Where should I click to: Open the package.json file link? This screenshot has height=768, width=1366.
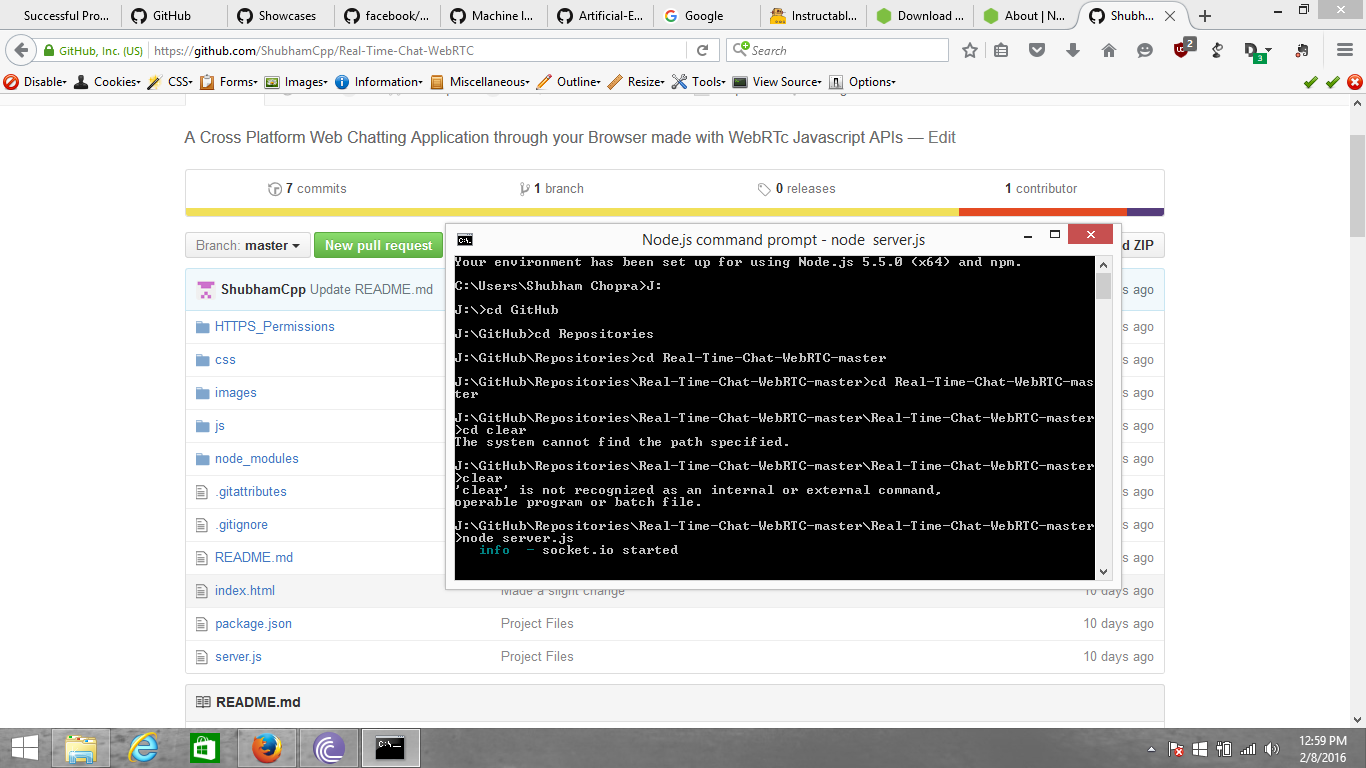pyautogui.click(x=253, y=624)
